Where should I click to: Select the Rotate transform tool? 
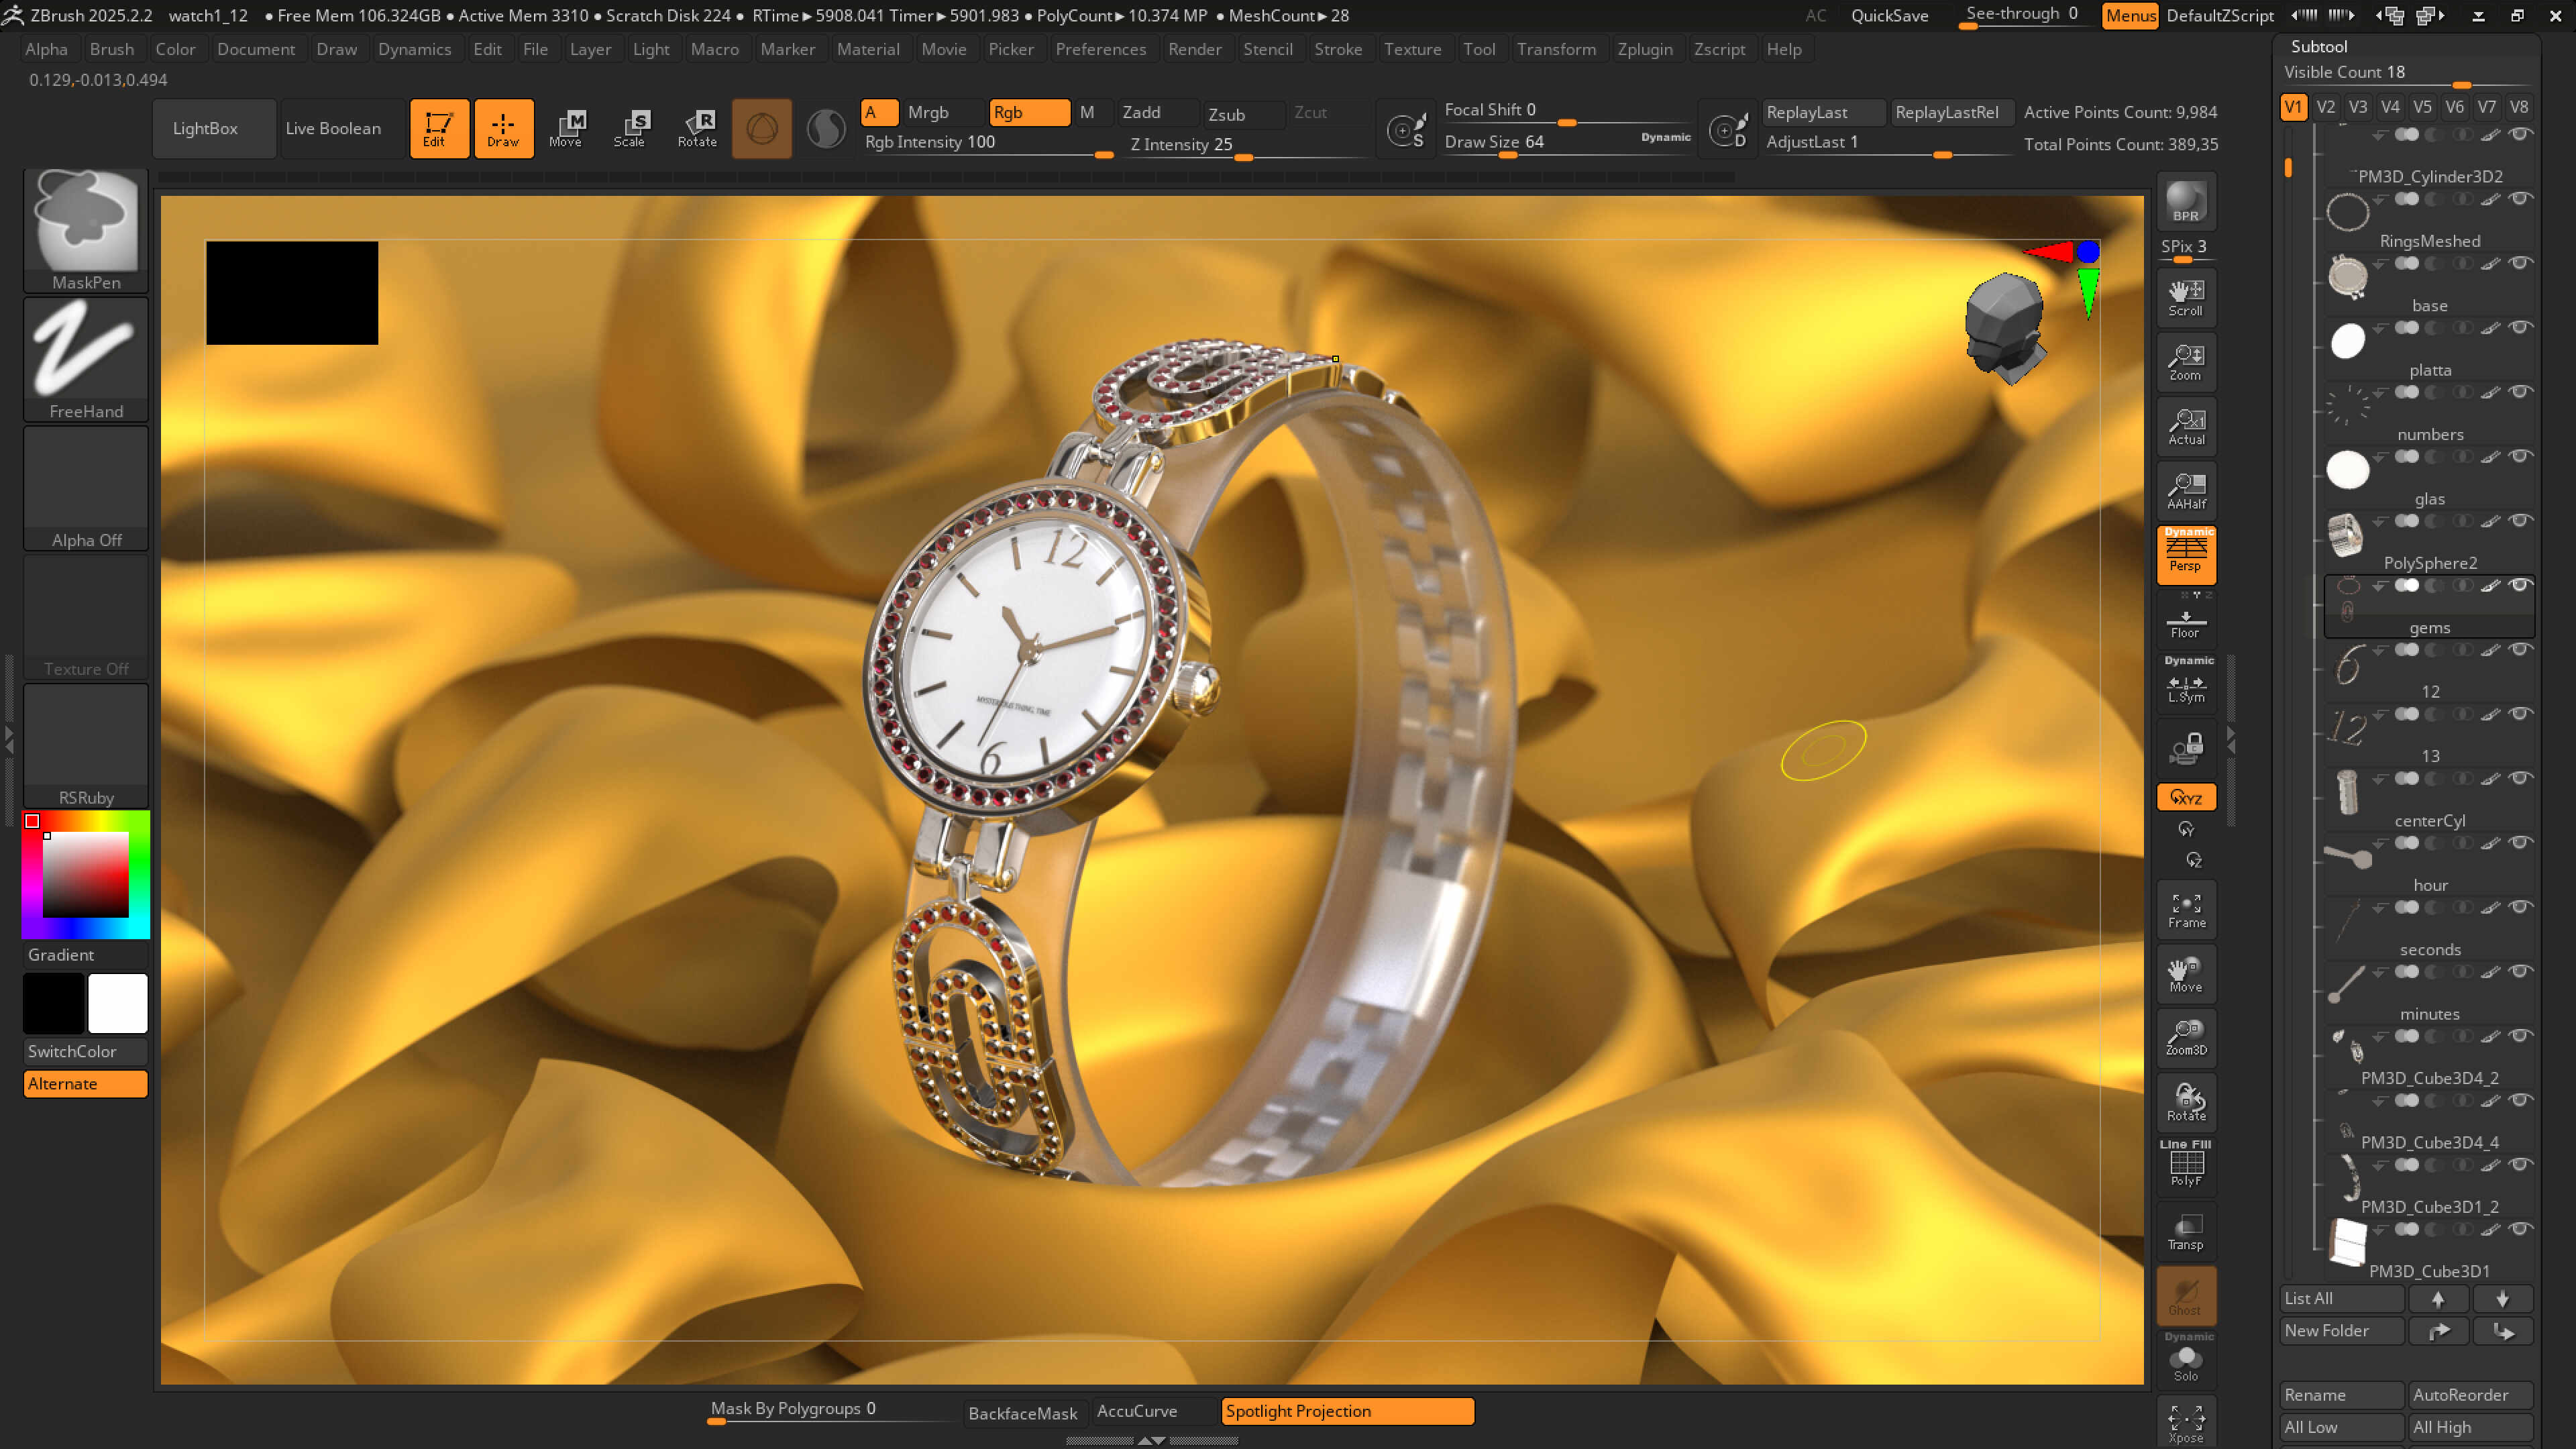click(697, 128)
